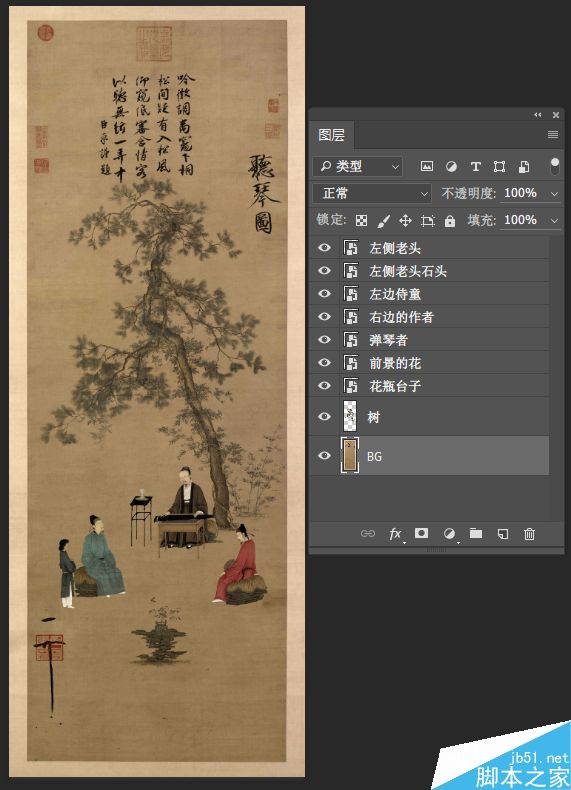Viewport: 571px width, 790px height.
Task: Click the Layers panel vertical scrollbar
Action: [x=556, y=378]
